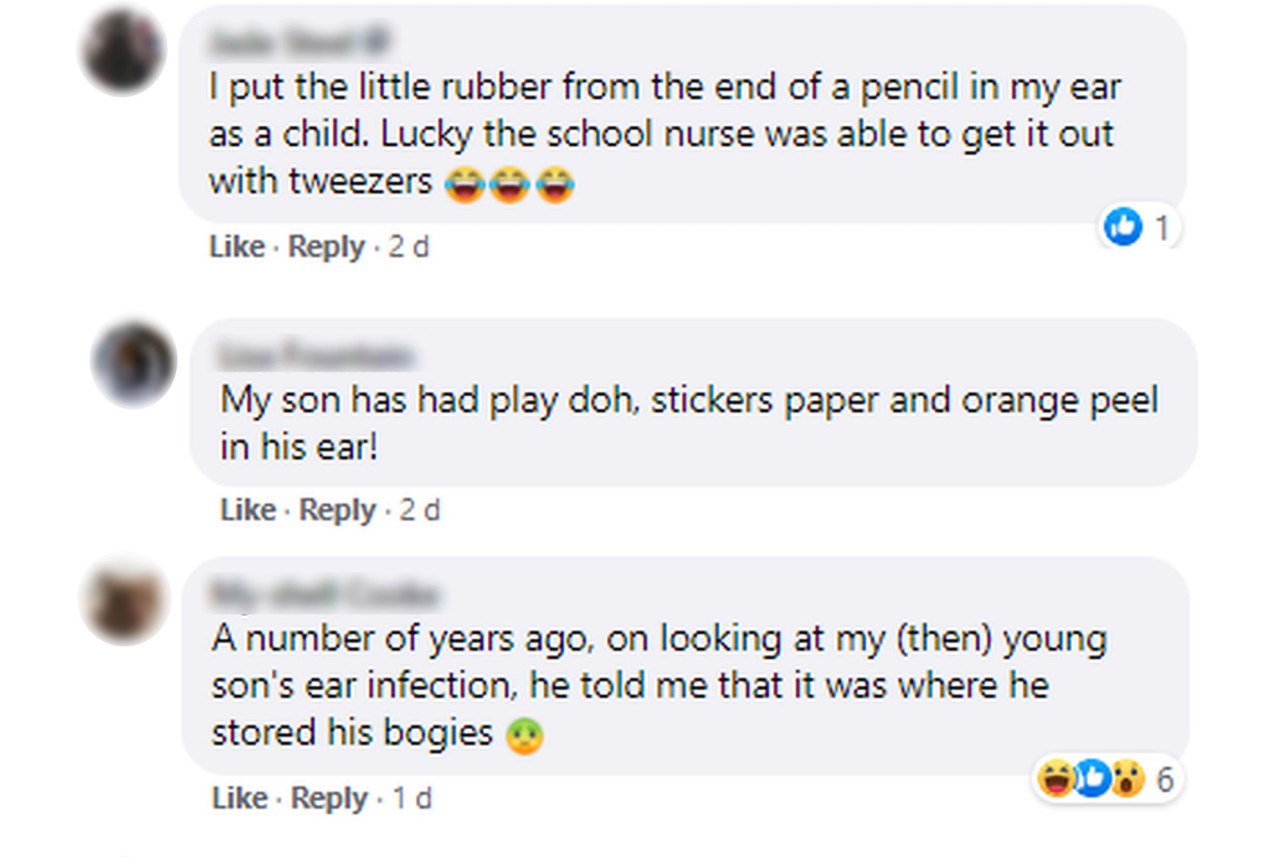Open the pencil rubber commenter's profile picture

coord(124,49)
